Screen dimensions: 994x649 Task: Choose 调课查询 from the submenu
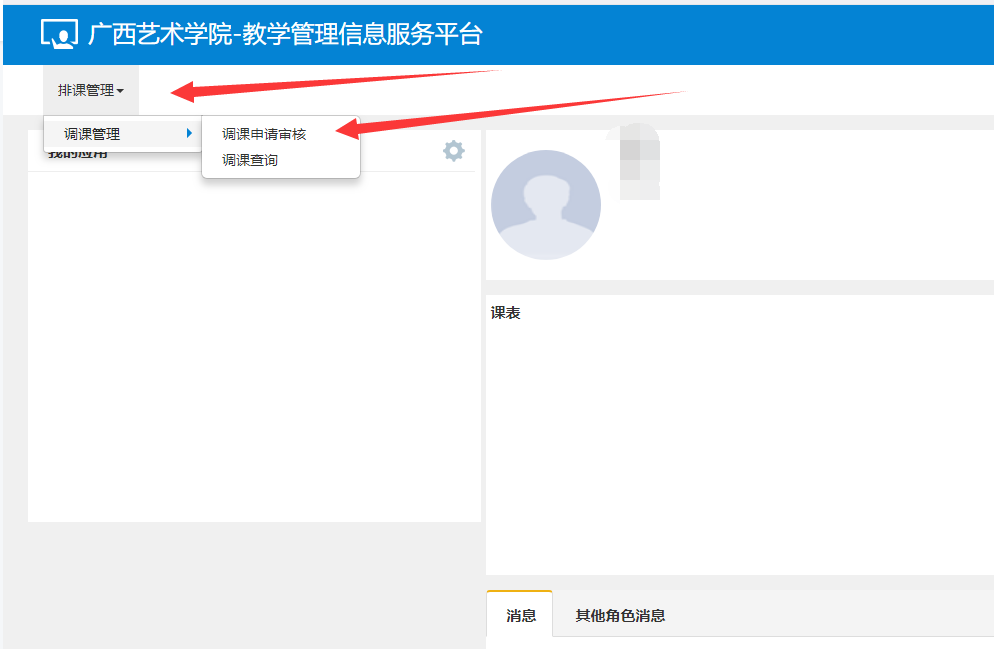[x=250, y=160]
